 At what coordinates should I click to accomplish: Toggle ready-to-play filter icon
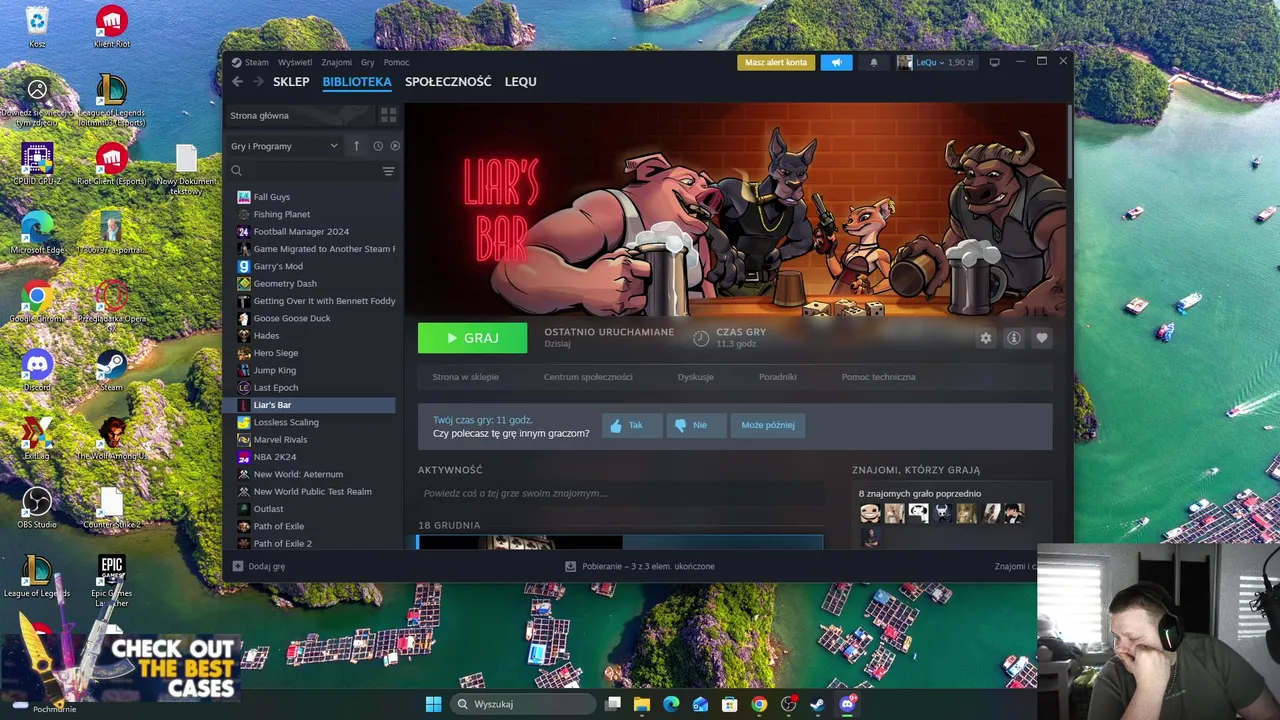point(395,146)
